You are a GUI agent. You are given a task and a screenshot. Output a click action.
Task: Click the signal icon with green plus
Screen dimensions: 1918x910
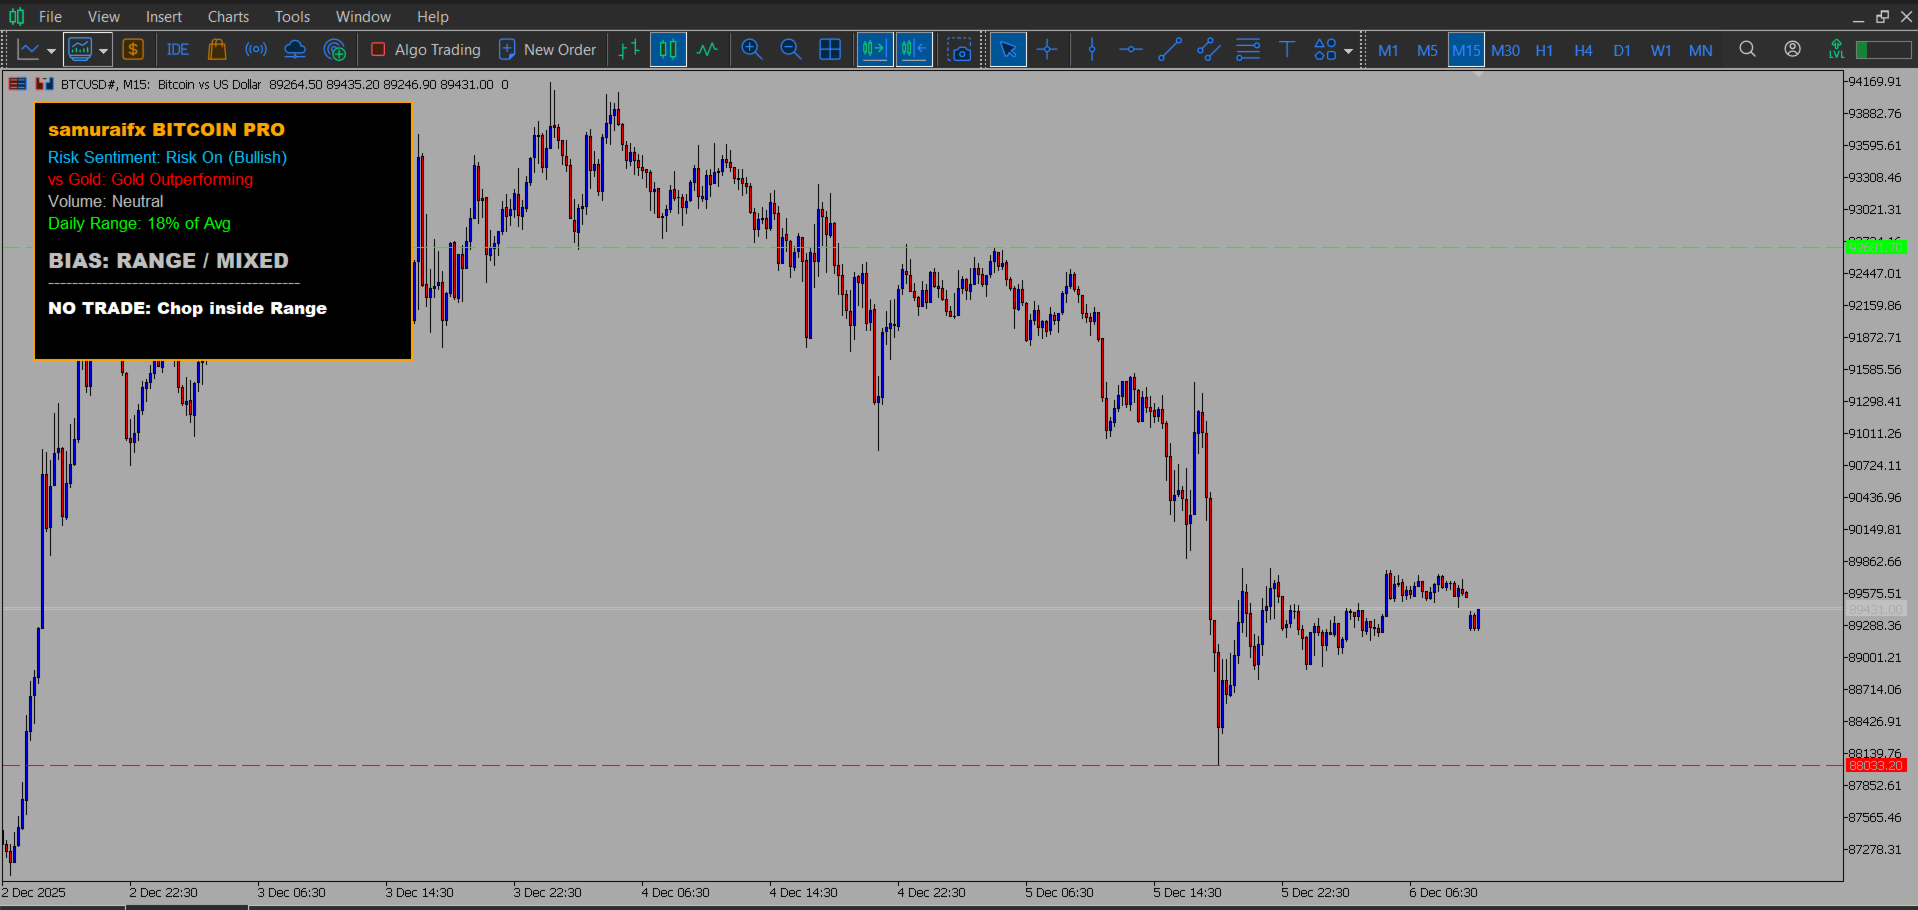click(335, 49)
